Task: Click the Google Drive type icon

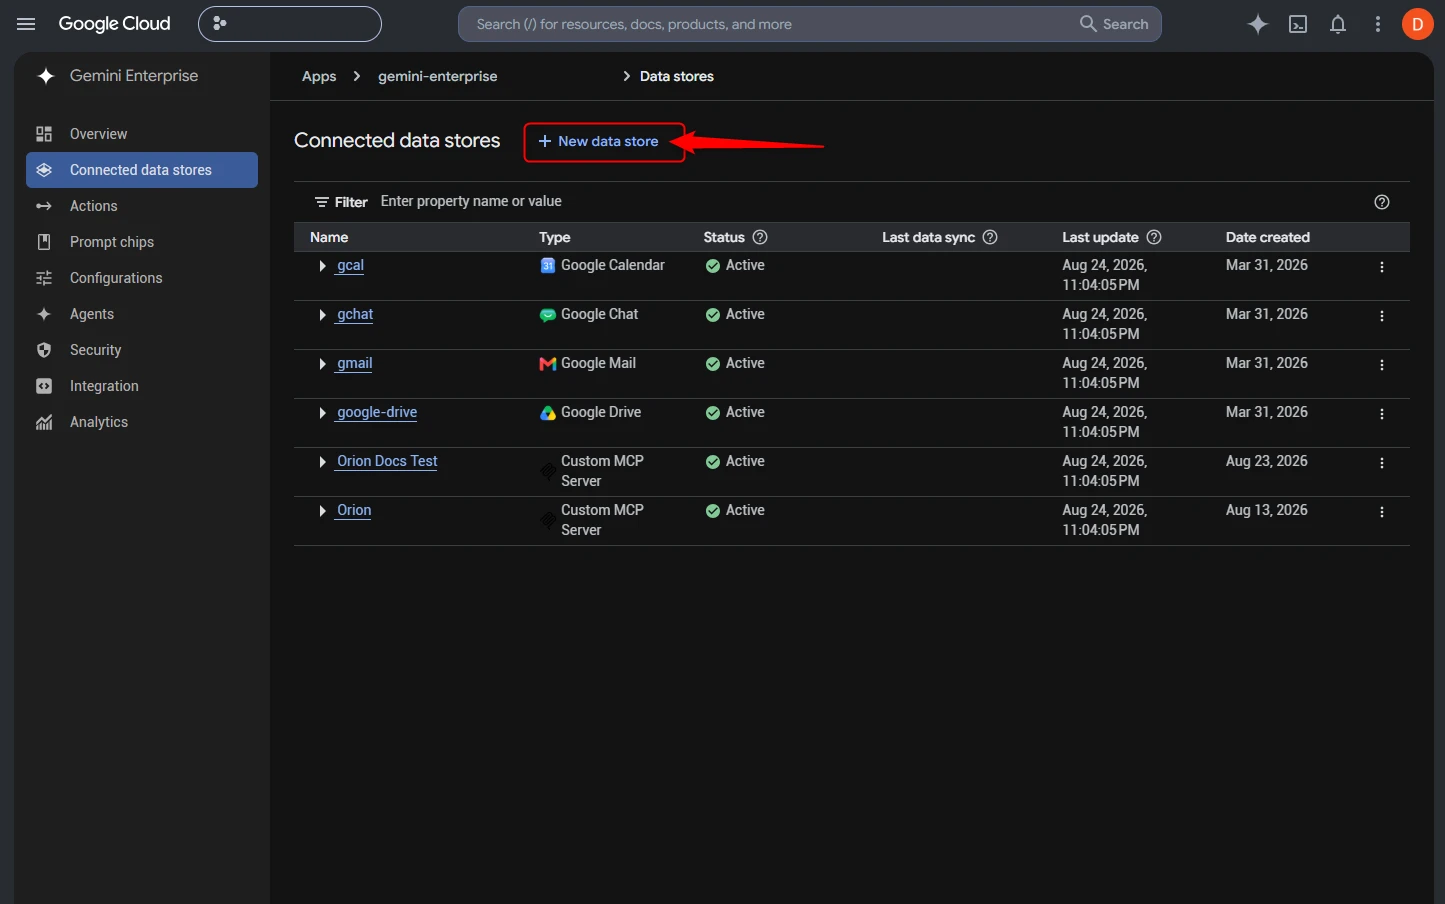Action: tap(548, 413)
